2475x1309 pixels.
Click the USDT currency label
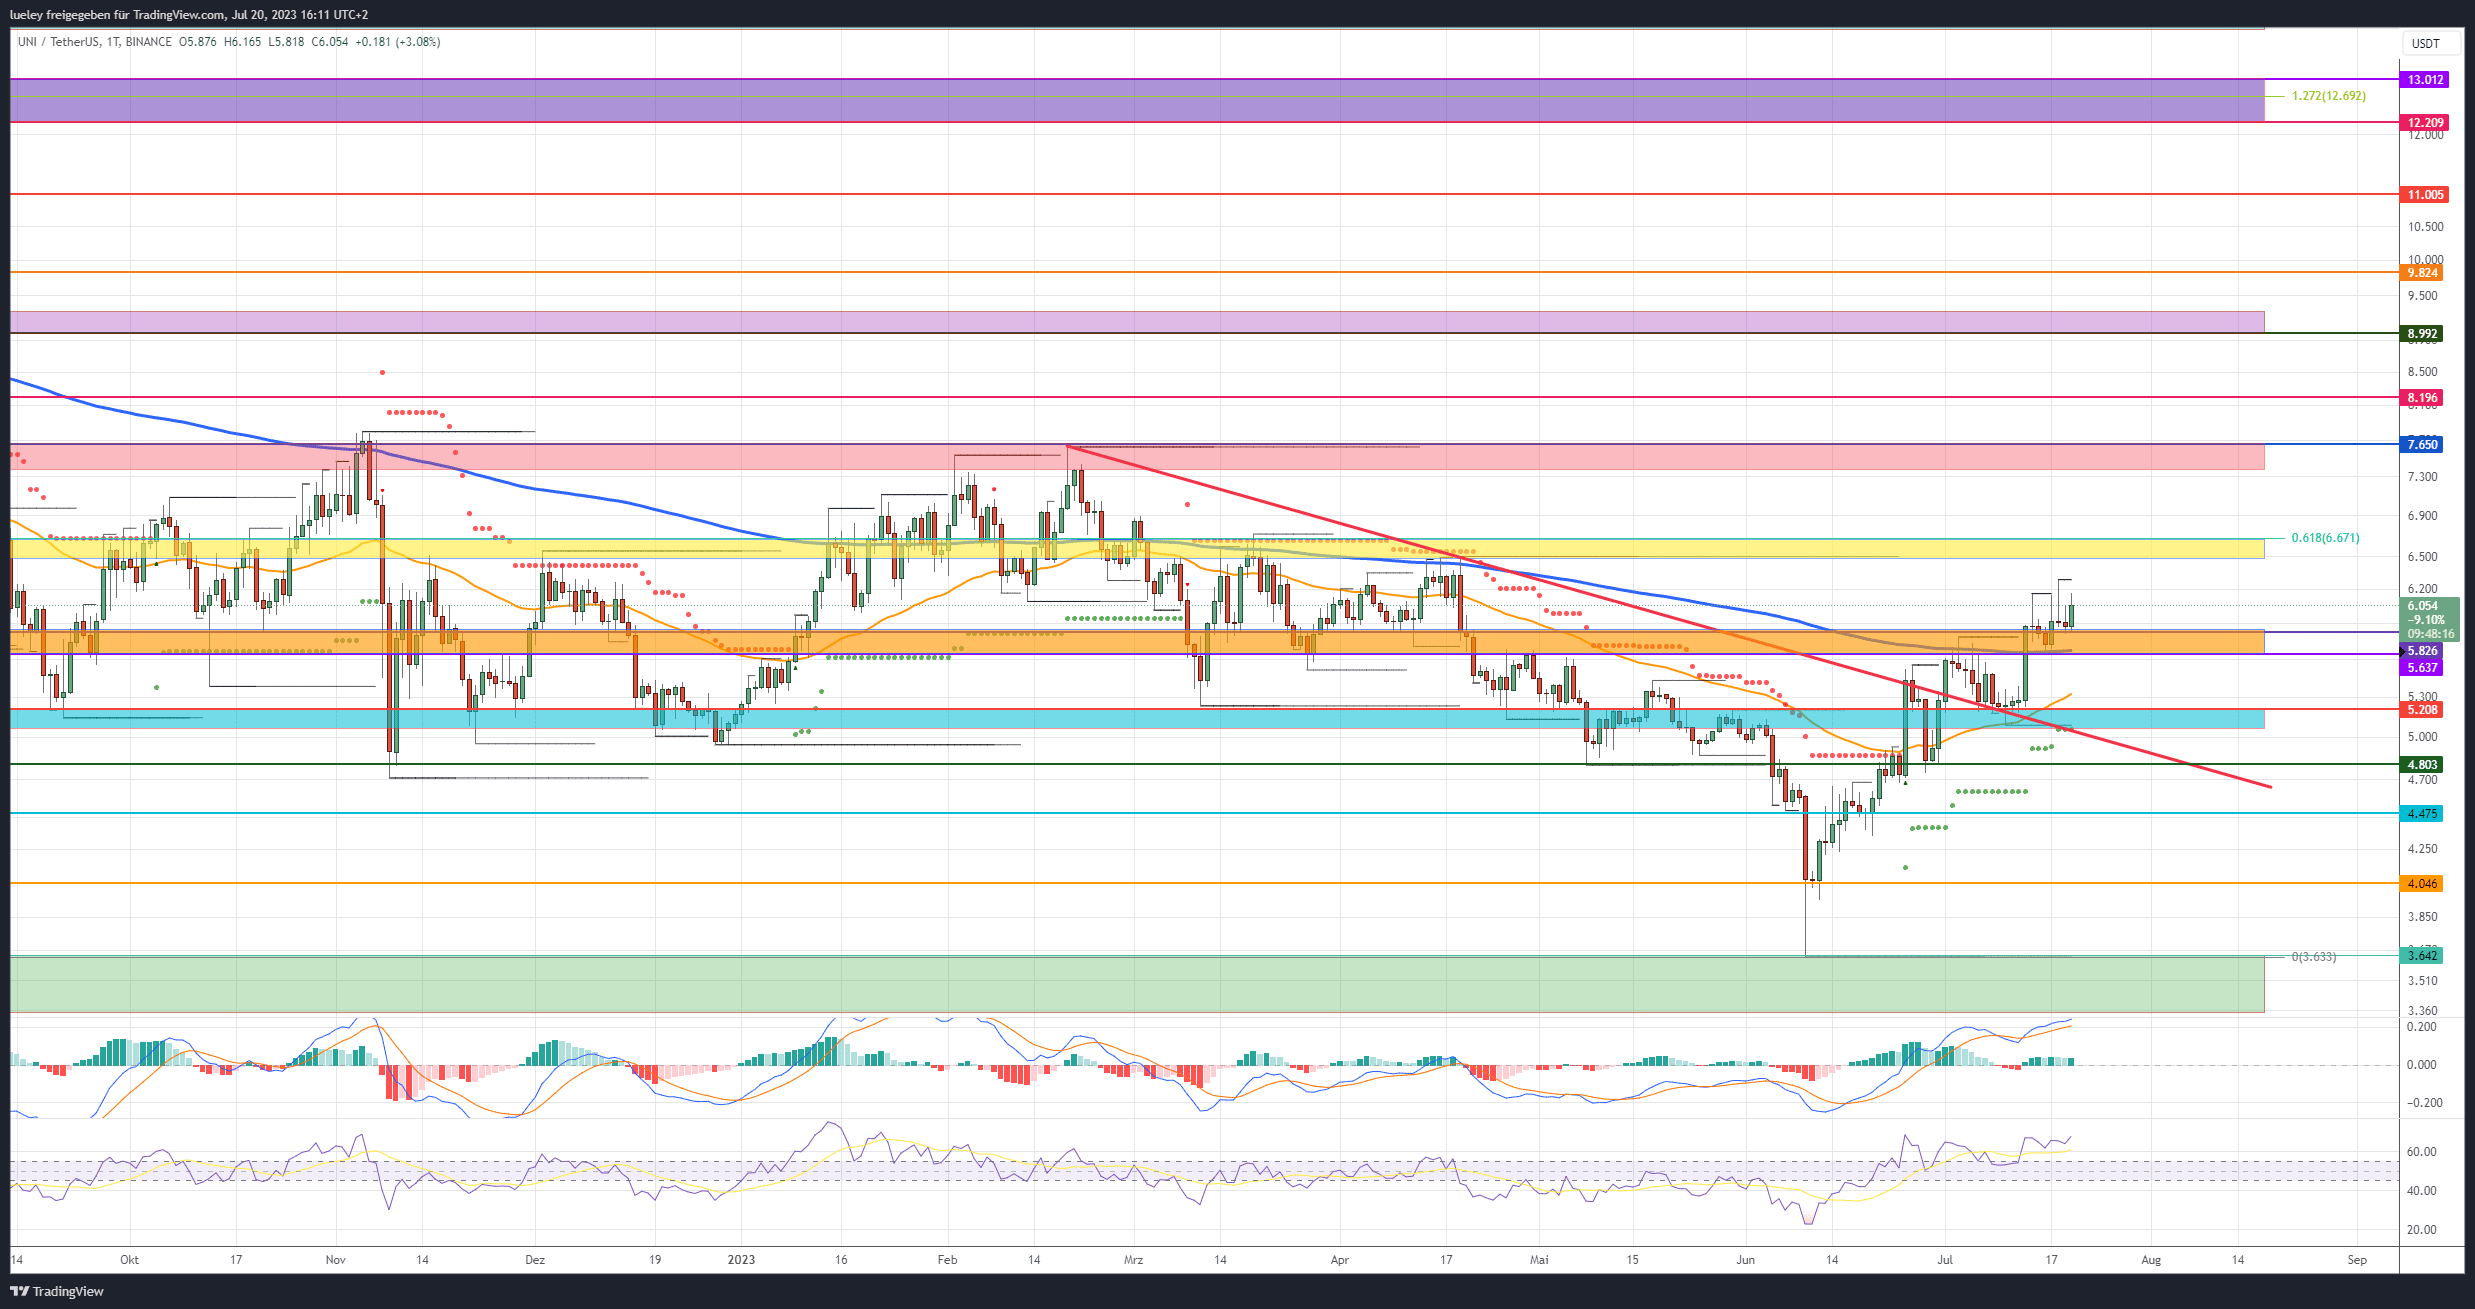click(2425, 43)
